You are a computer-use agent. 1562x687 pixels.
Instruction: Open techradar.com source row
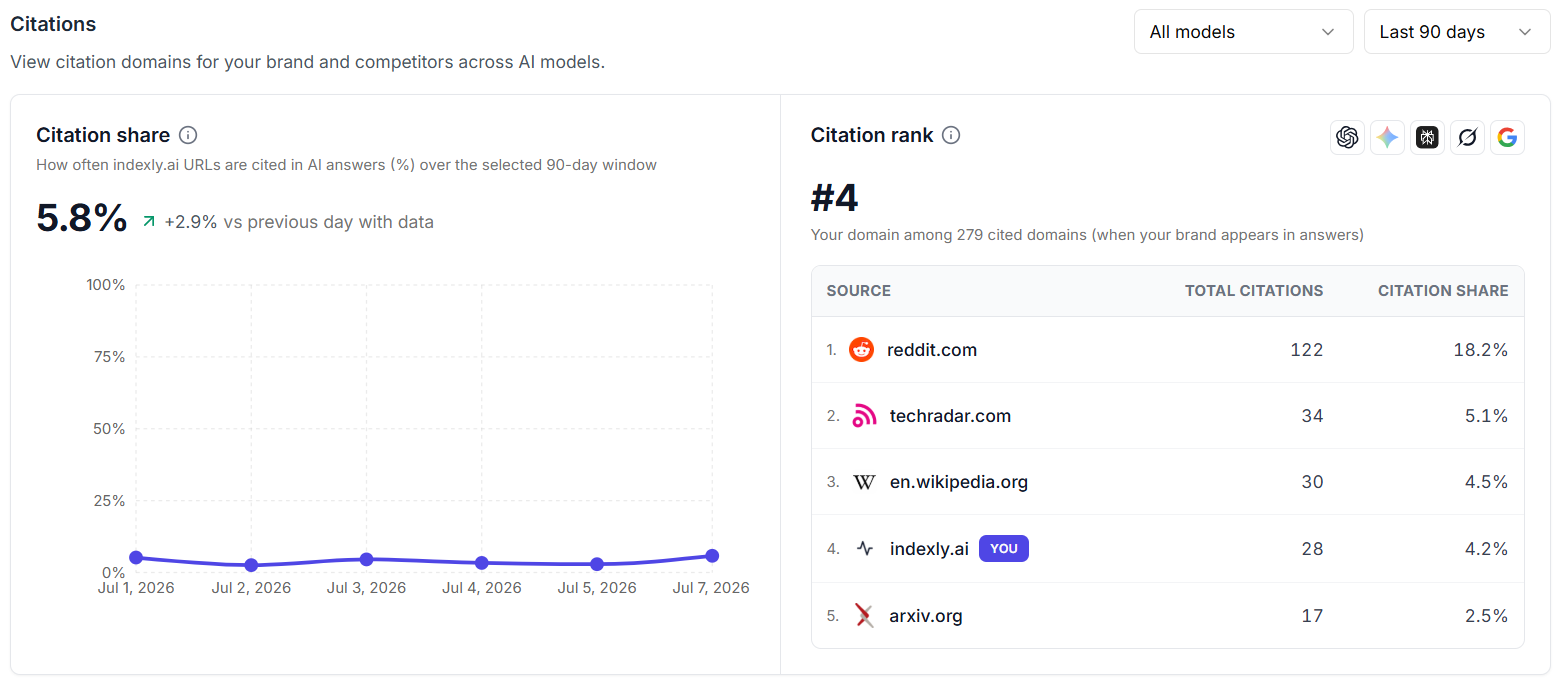1167,416
